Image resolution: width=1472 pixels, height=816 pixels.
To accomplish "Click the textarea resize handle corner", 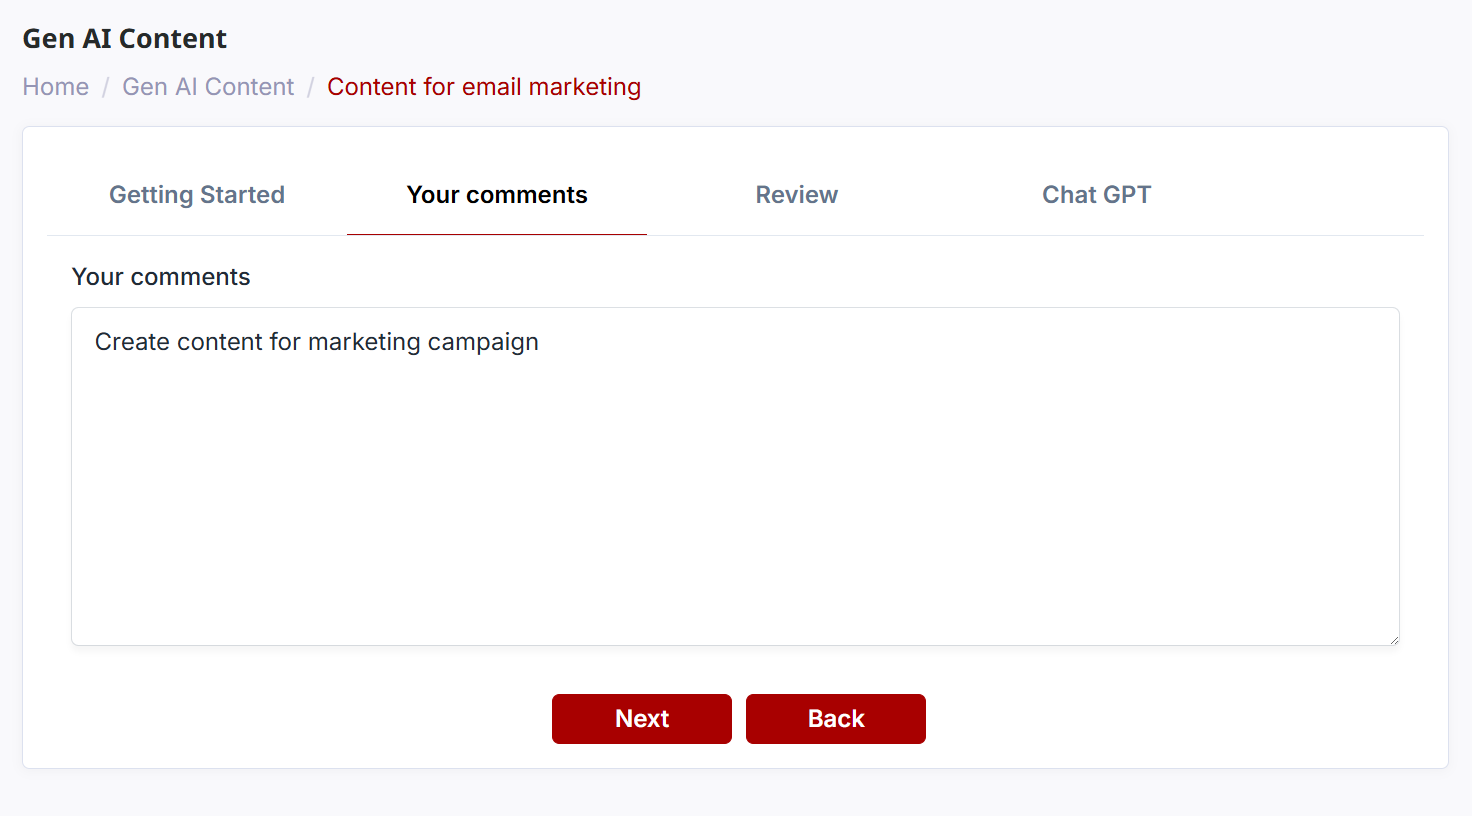I will [1393, 640].
